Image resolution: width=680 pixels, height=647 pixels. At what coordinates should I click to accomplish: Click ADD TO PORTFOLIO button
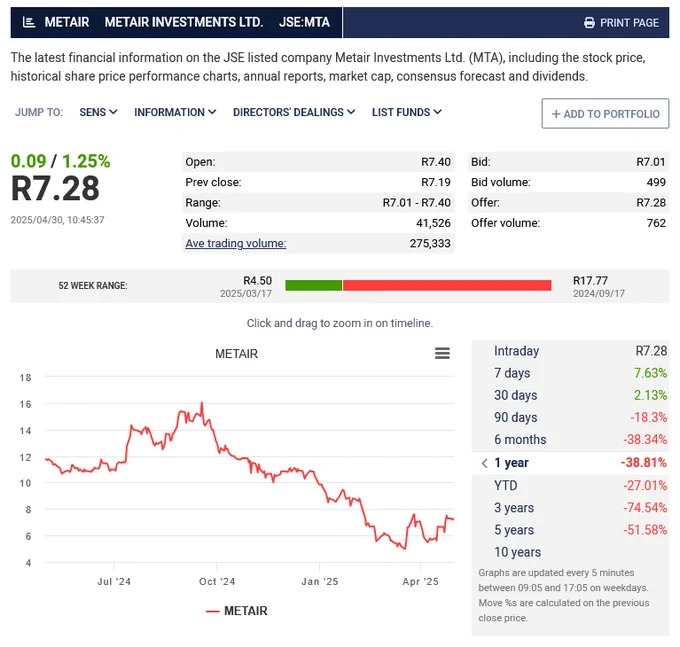click(x=605, y=114)
